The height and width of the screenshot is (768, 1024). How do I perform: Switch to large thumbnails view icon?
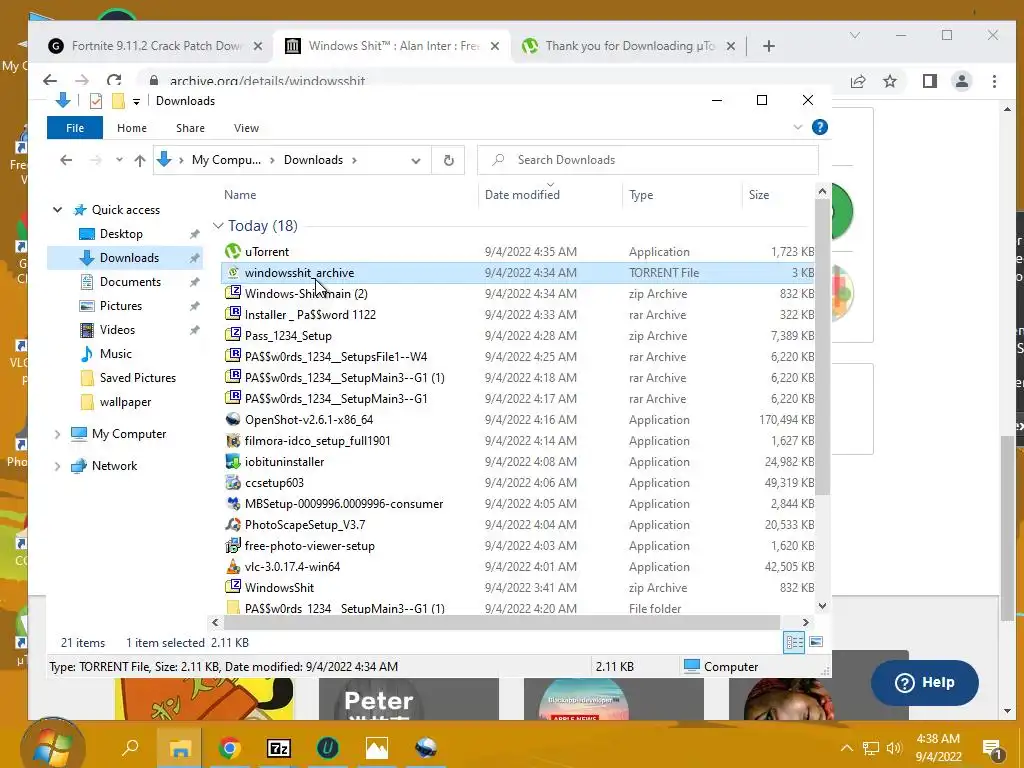[816, 643]
